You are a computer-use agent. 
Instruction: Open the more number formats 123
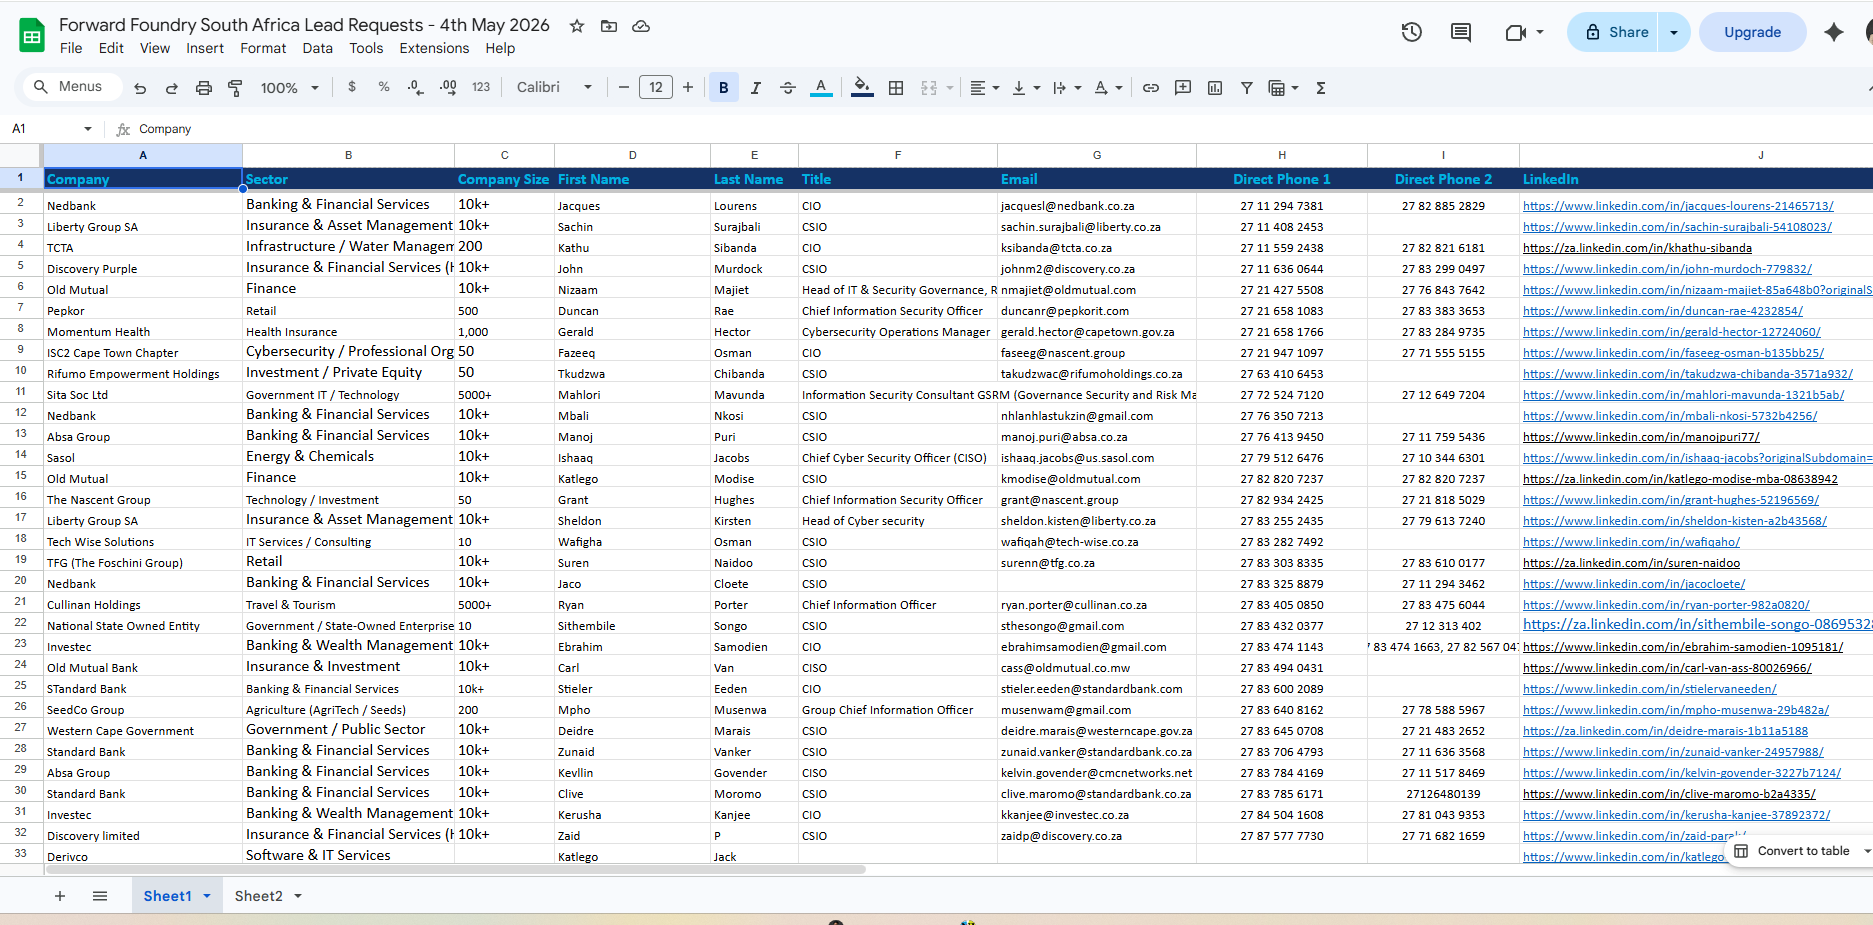coord(481,87)
